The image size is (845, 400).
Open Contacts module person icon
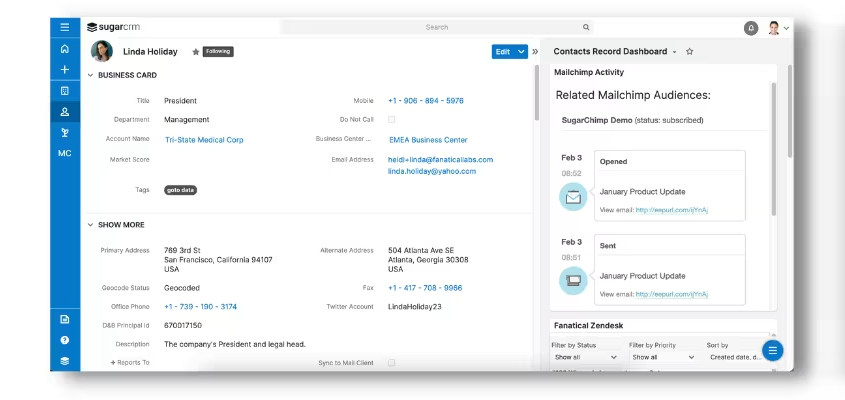pos(65,112)
